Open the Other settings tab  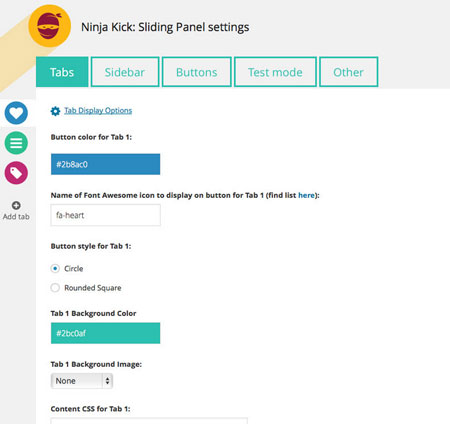[349, 72]
